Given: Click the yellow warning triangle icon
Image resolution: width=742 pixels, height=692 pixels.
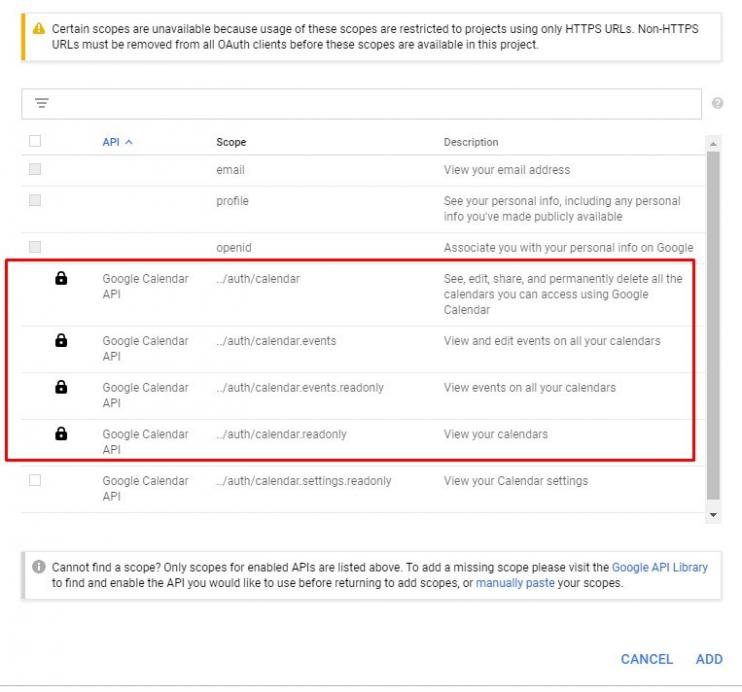Looking at the screenshot, I should [x=39, y=30].
